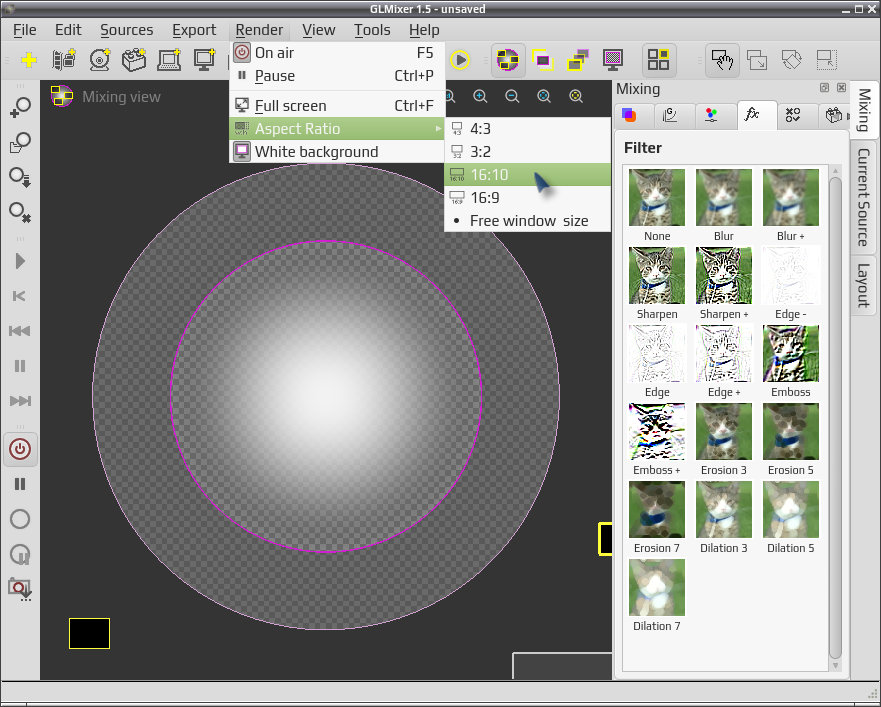
Task: Select Free window size option
Action: (527, 221)
